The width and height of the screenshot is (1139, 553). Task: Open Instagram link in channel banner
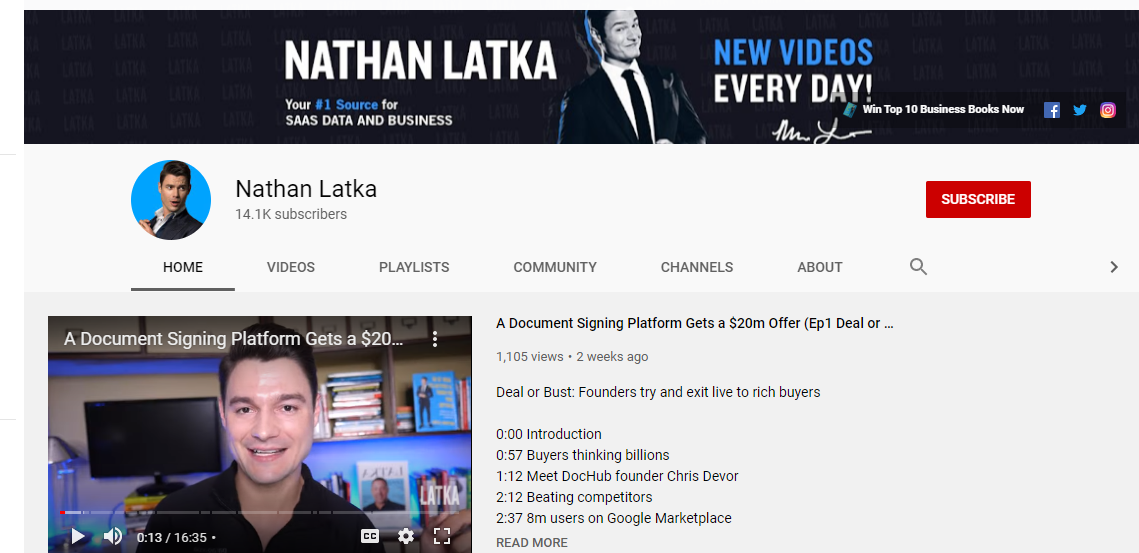click(x=1108, y=110)
